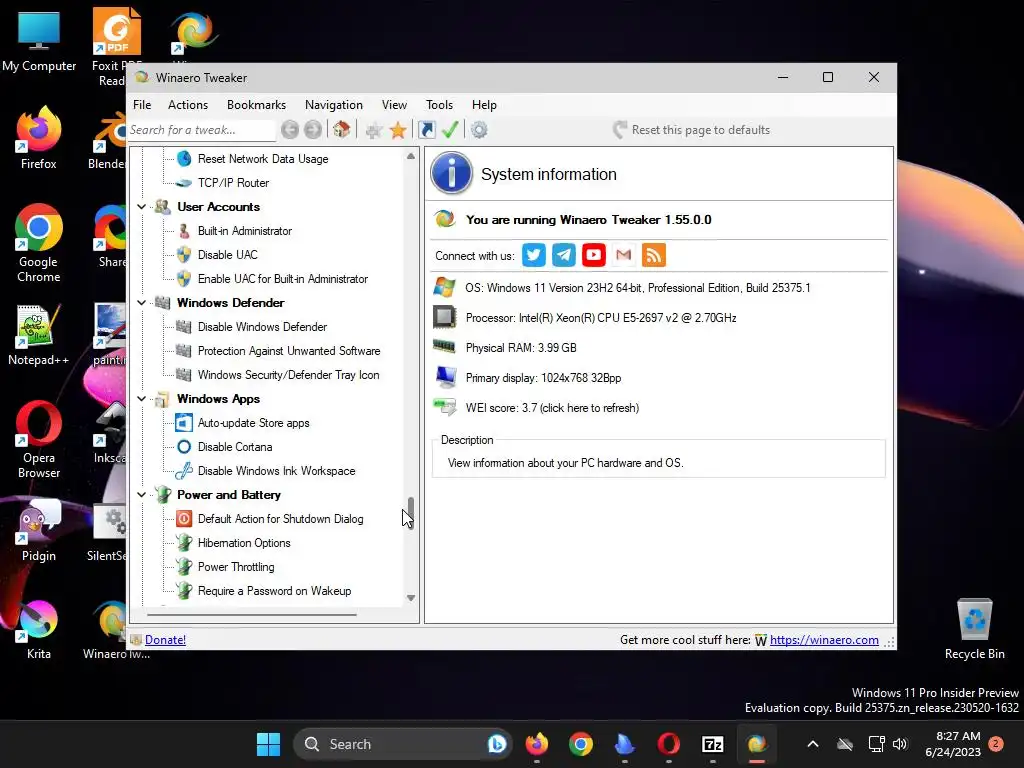Select the Recycle Bin desktop icon
Screen dimensions: 1024x768
[x=974, y=628]
